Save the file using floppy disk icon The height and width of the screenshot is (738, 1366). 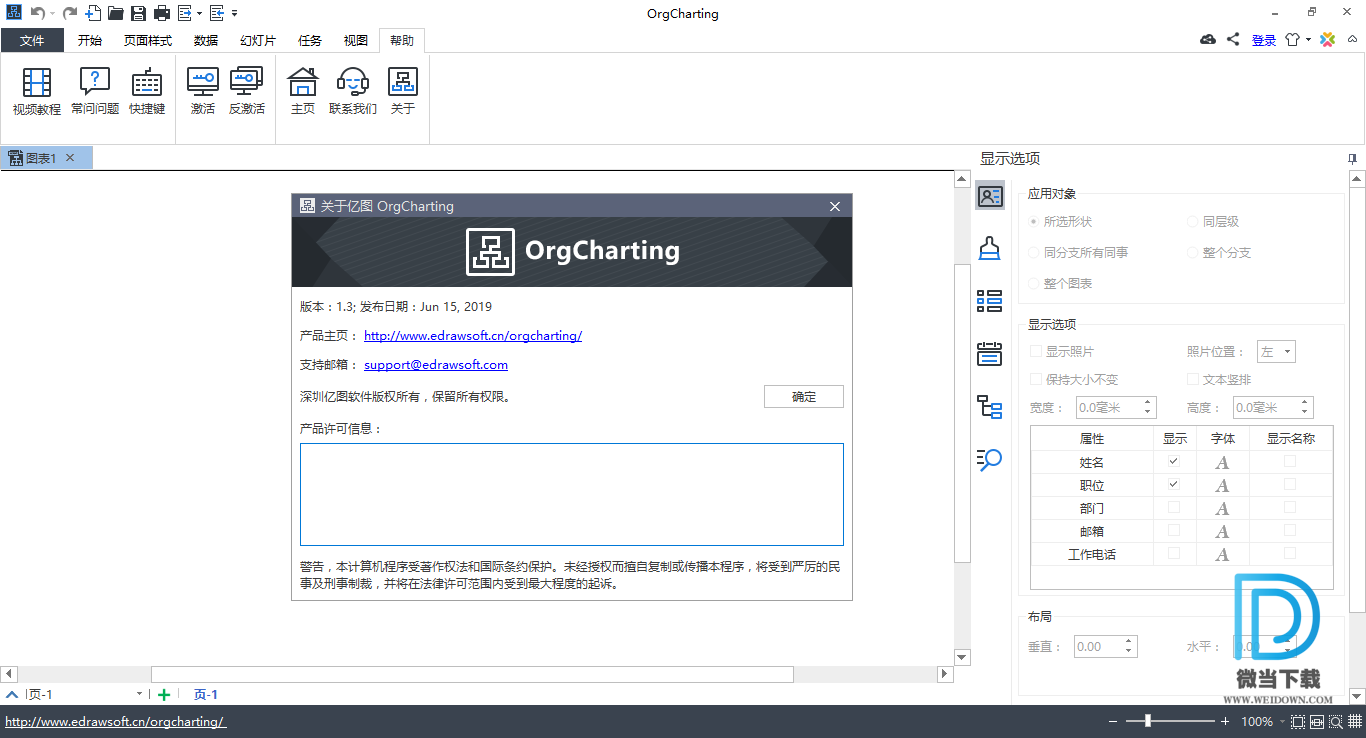[x=138, y=13]
